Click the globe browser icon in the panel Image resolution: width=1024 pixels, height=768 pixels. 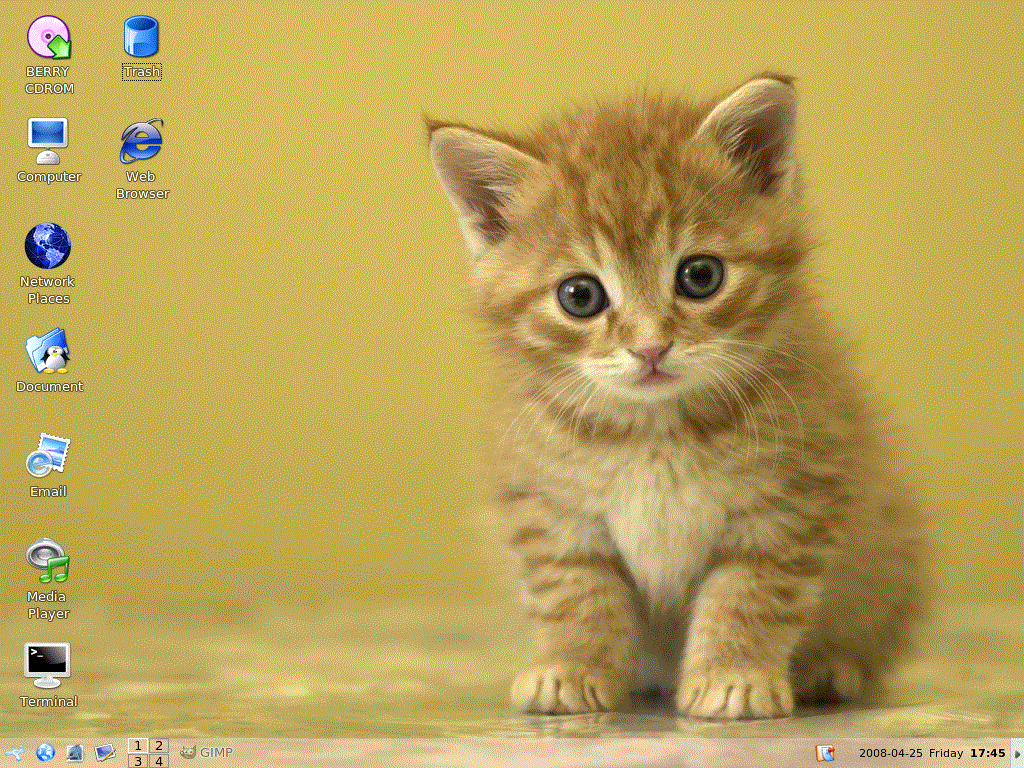(45, 753)
